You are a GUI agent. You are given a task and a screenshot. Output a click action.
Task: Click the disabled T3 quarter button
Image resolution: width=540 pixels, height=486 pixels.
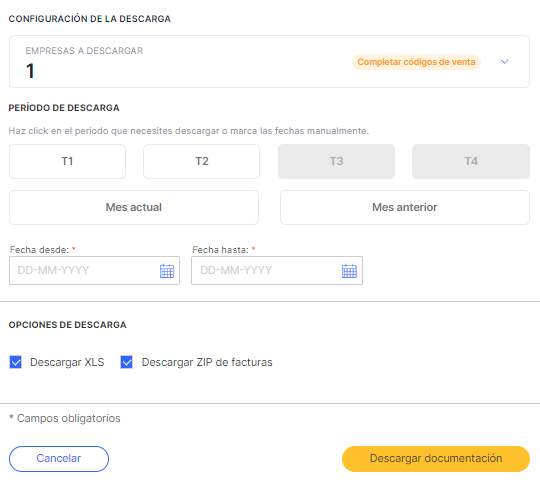click(x=336, y=162)
